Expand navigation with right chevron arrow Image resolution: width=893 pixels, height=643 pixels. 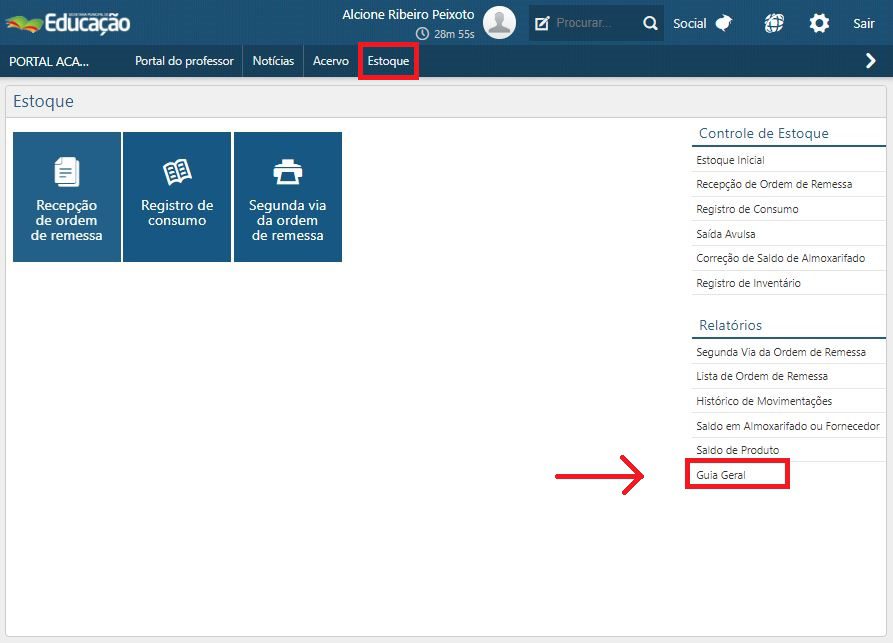[870, 61]
